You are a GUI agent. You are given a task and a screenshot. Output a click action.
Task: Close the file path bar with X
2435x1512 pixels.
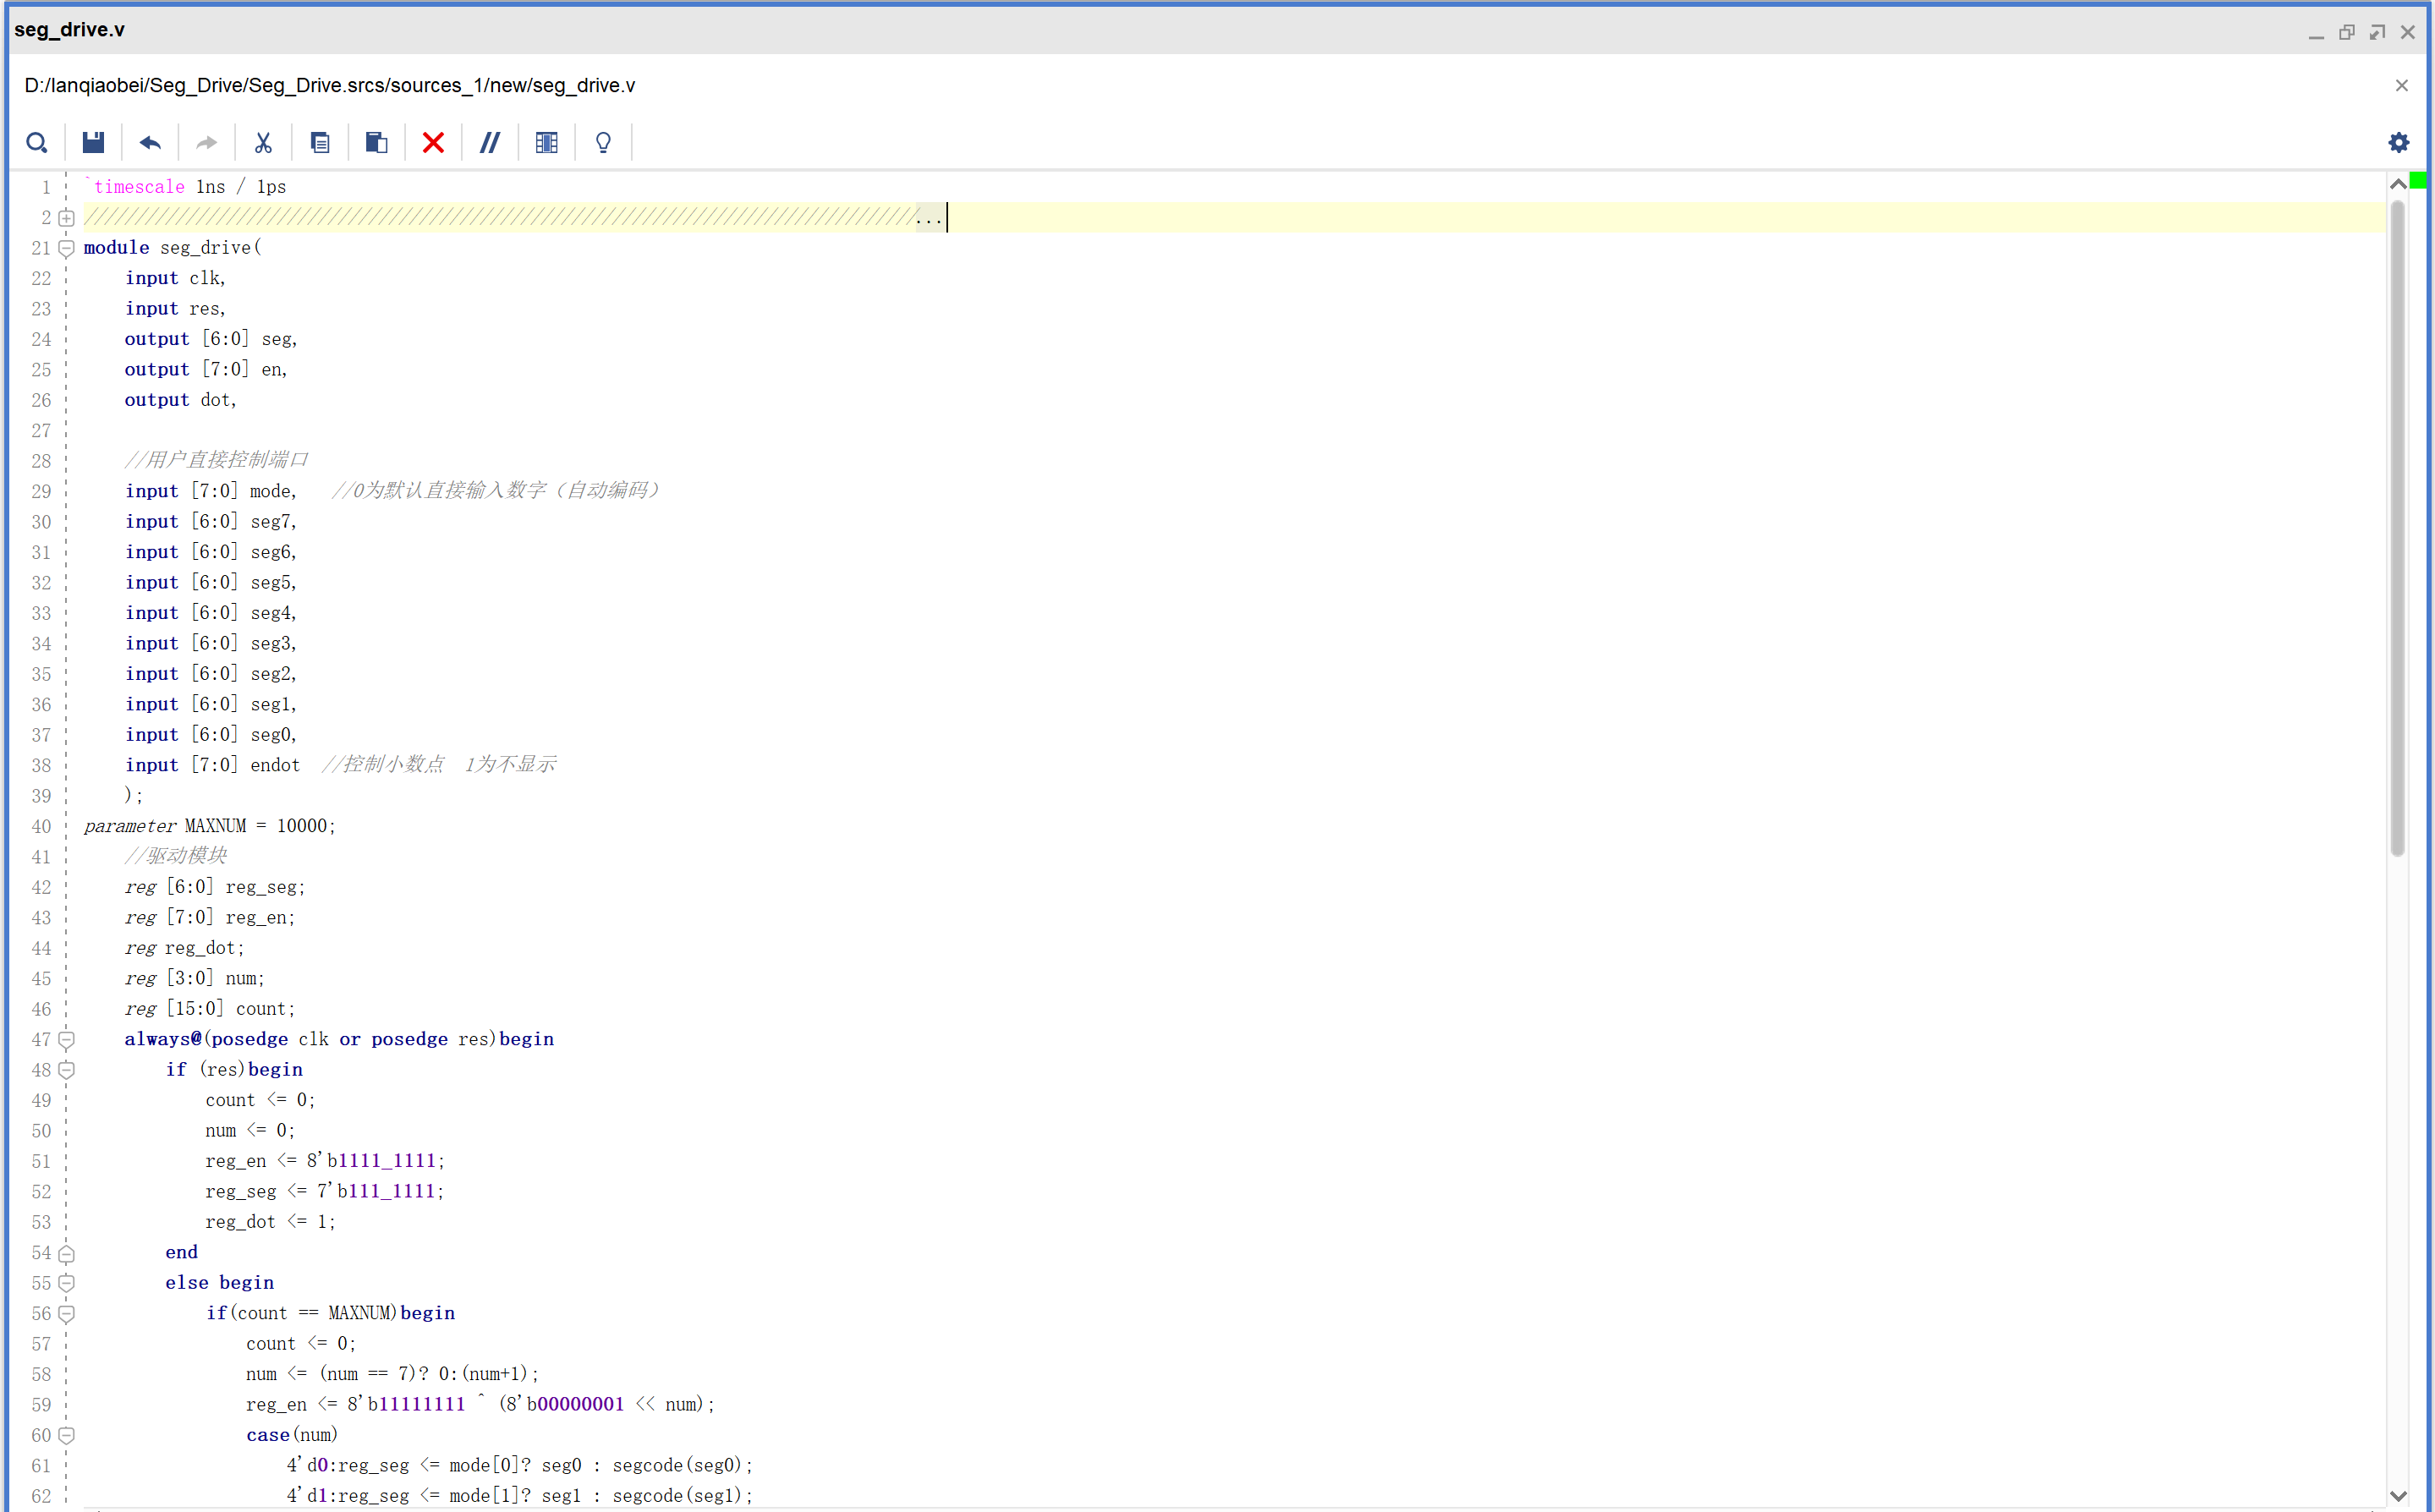2401,86
